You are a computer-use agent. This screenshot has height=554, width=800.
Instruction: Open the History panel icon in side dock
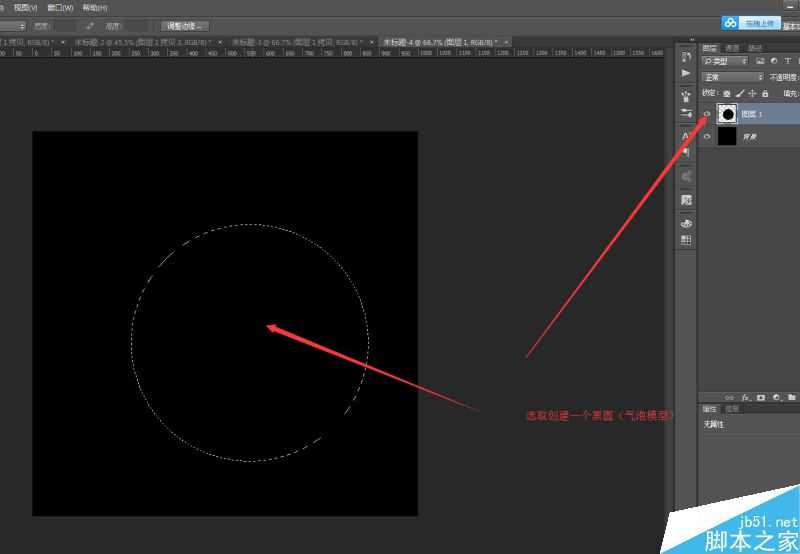(x=686, y=56)
